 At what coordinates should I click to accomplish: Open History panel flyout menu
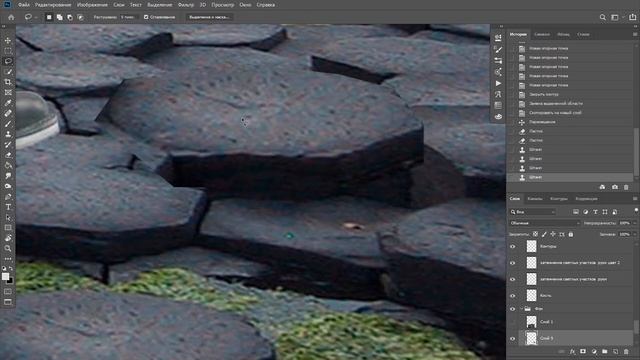coord(635,34)
